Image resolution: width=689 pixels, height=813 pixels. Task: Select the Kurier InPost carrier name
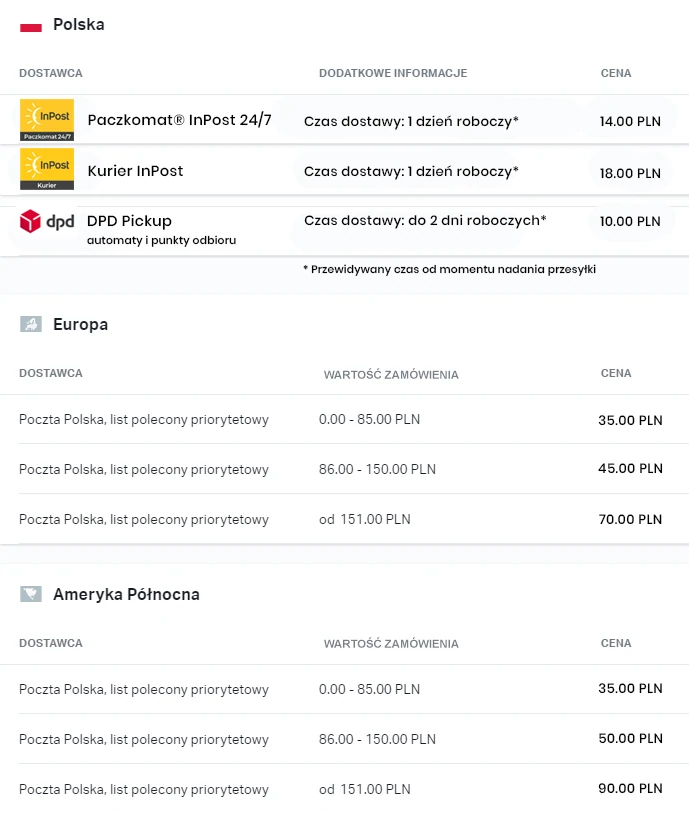(135, 171)
